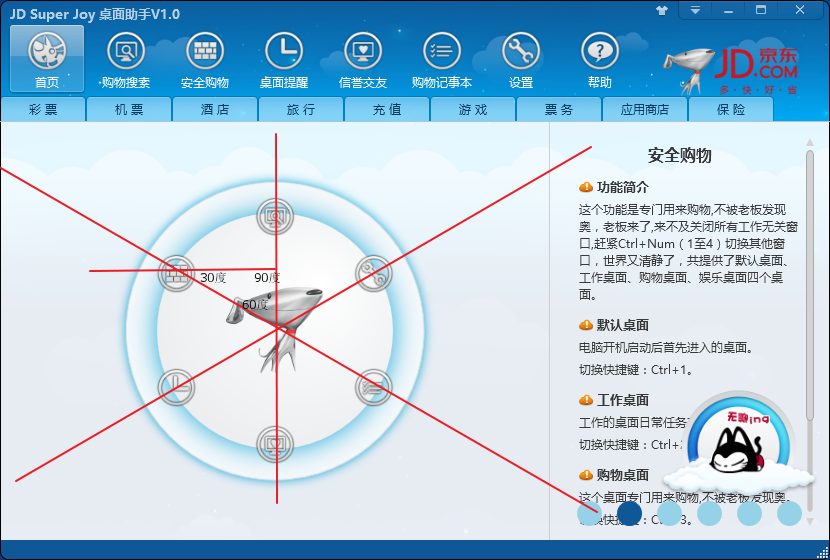
Task: Click the 工作桌面 section heading
Action: [622, 400]
